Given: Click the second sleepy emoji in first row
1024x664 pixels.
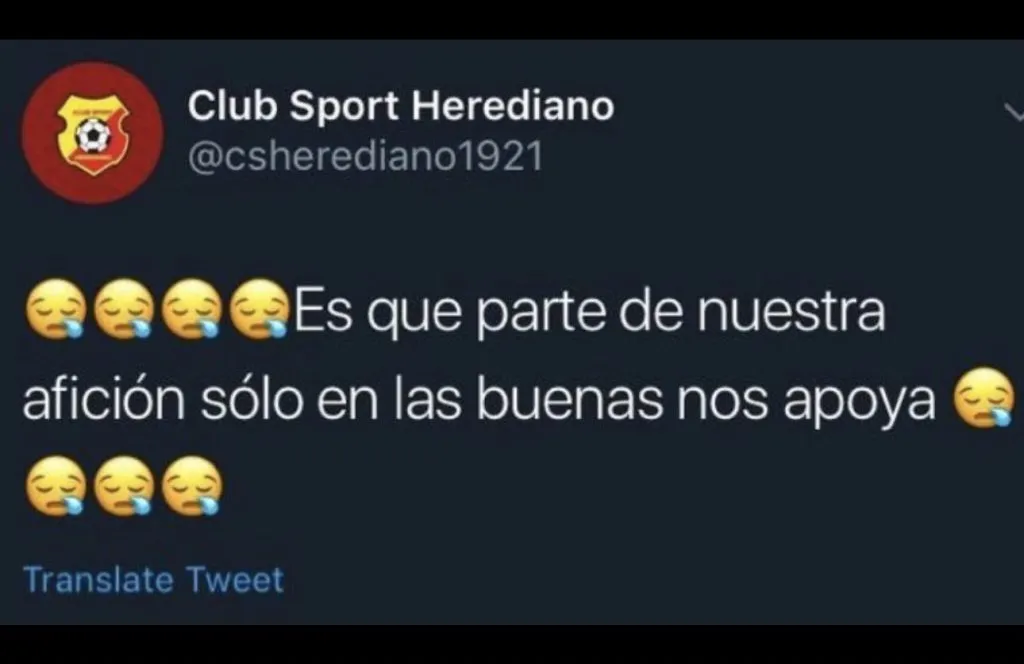Looking at the screenshot, I should click(x=124, y=309).
